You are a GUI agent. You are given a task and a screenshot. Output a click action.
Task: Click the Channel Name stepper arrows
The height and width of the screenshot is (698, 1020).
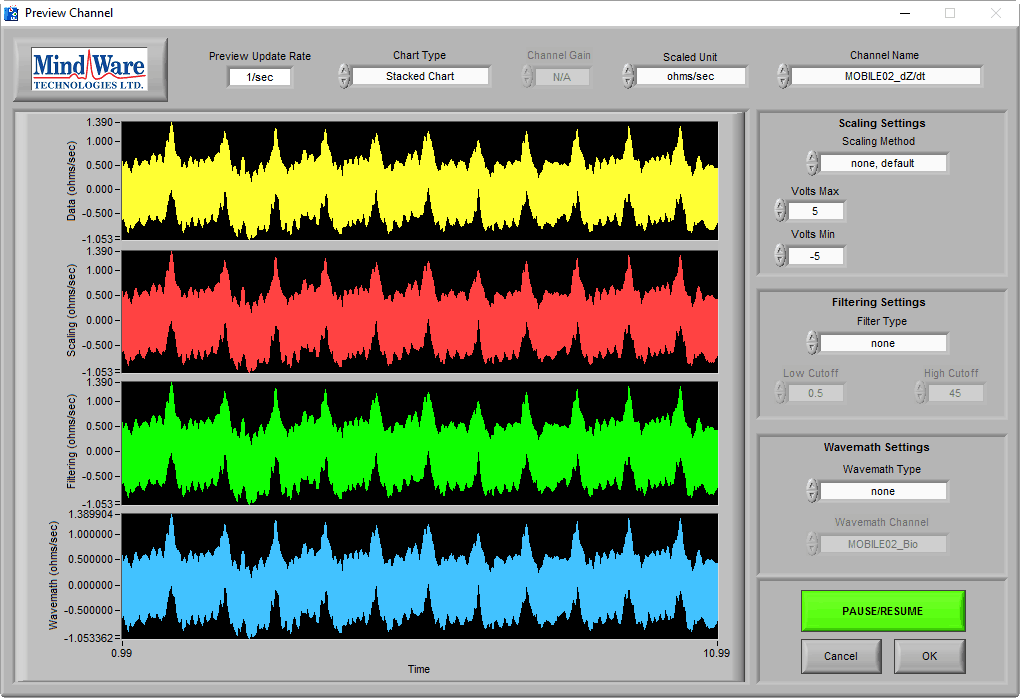[x=783, y=76]
